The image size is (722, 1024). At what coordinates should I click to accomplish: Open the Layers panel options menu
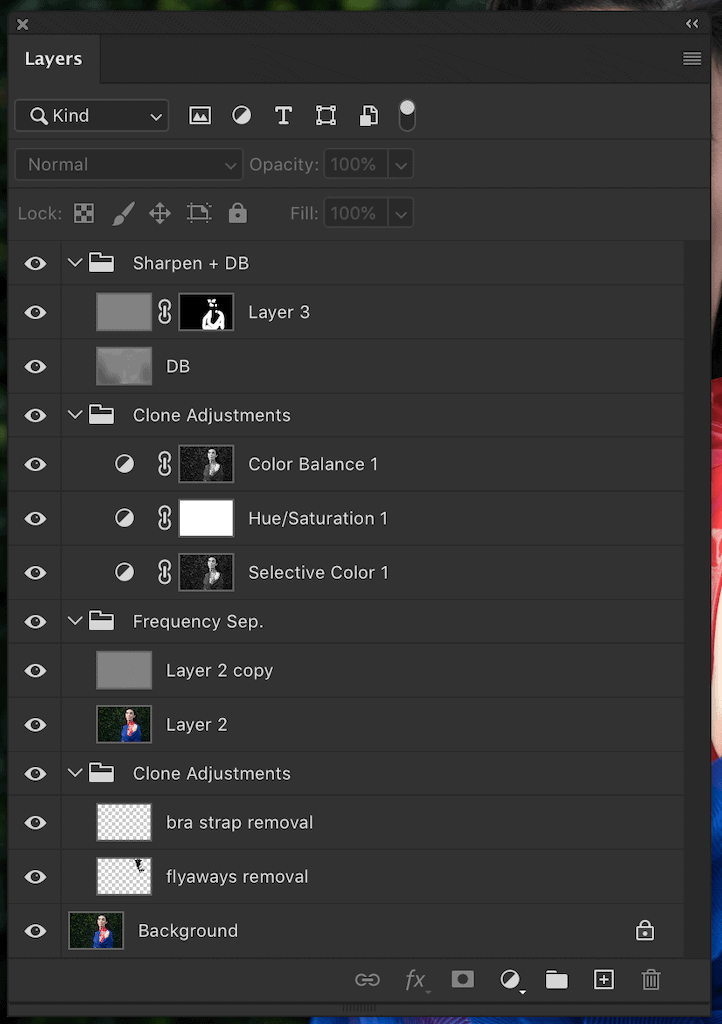pos(692,59)
